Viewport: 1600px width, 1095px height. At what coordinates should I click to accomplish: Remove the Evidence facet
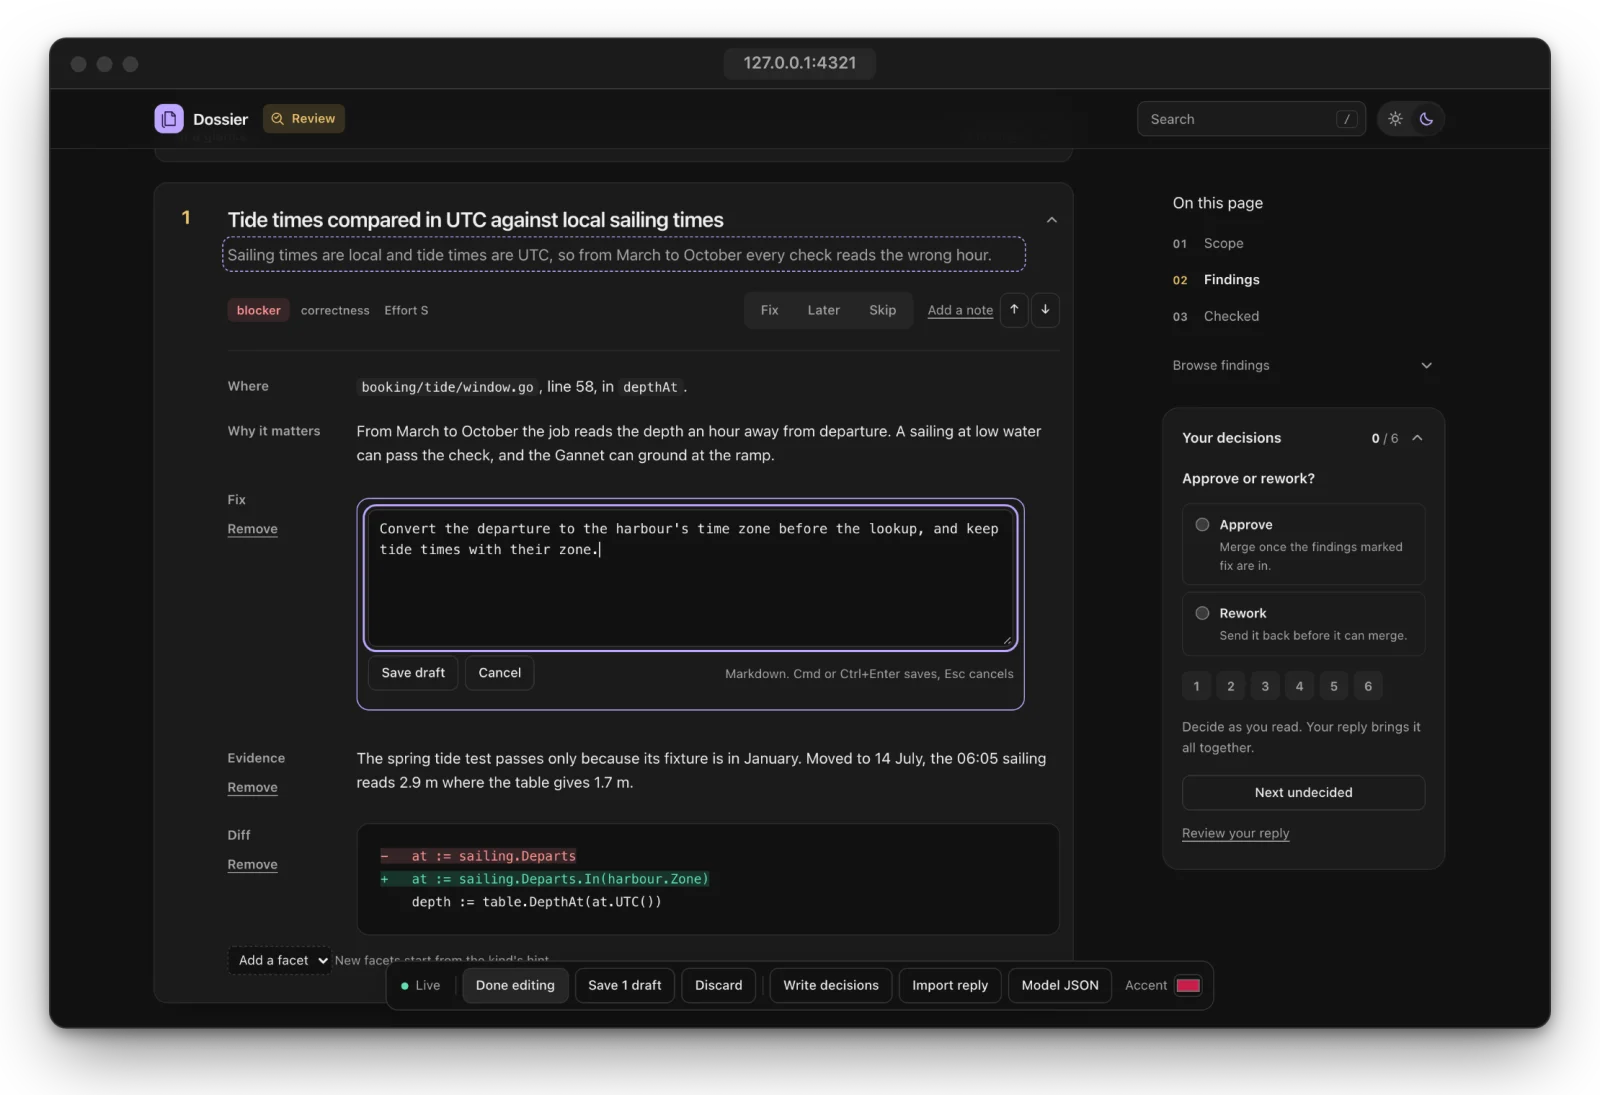click(252, 787)
